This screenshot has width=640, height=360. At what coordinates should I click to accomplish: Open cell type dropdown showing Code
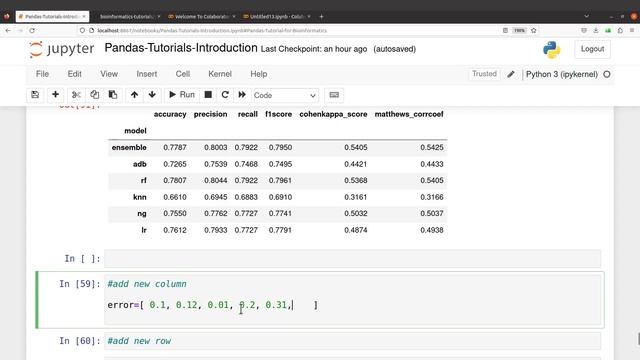tap(285, 95)
